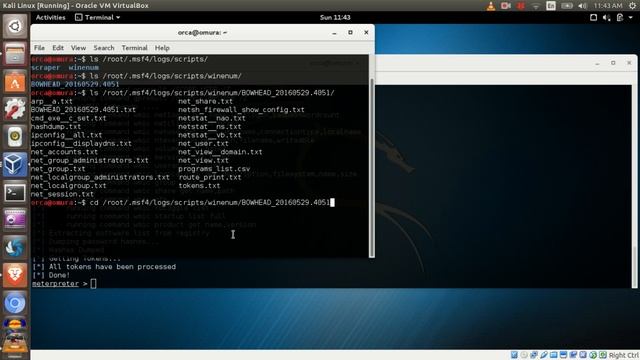Click the screen recorder camera tray icon

click(x=506, y=6)
